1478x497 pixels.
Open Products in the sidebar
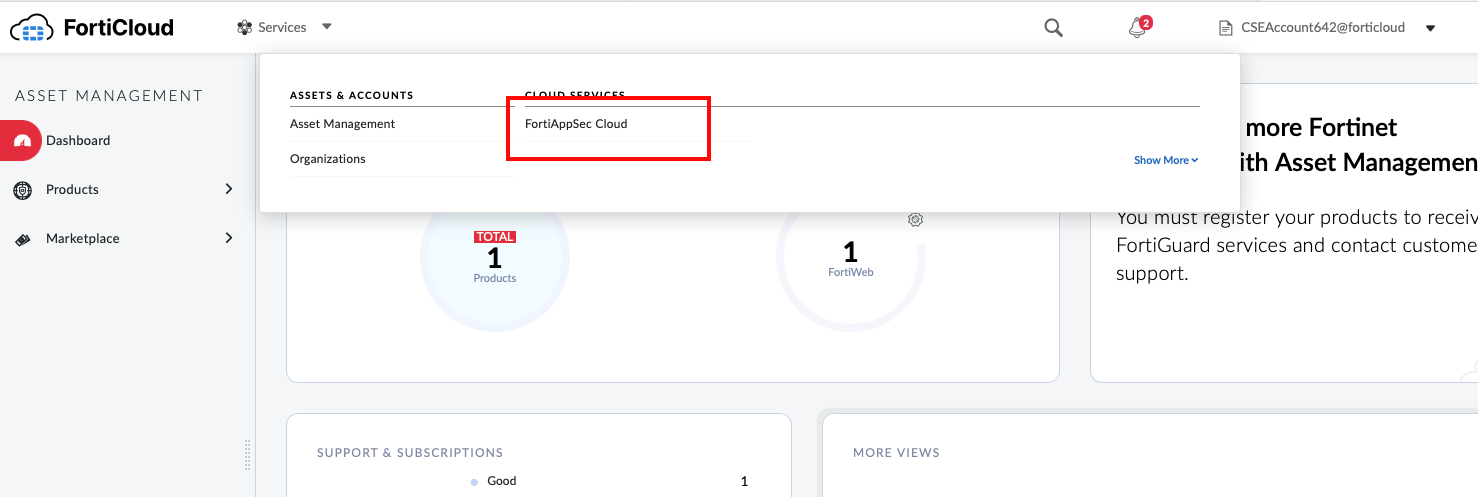tap(72, 189)
